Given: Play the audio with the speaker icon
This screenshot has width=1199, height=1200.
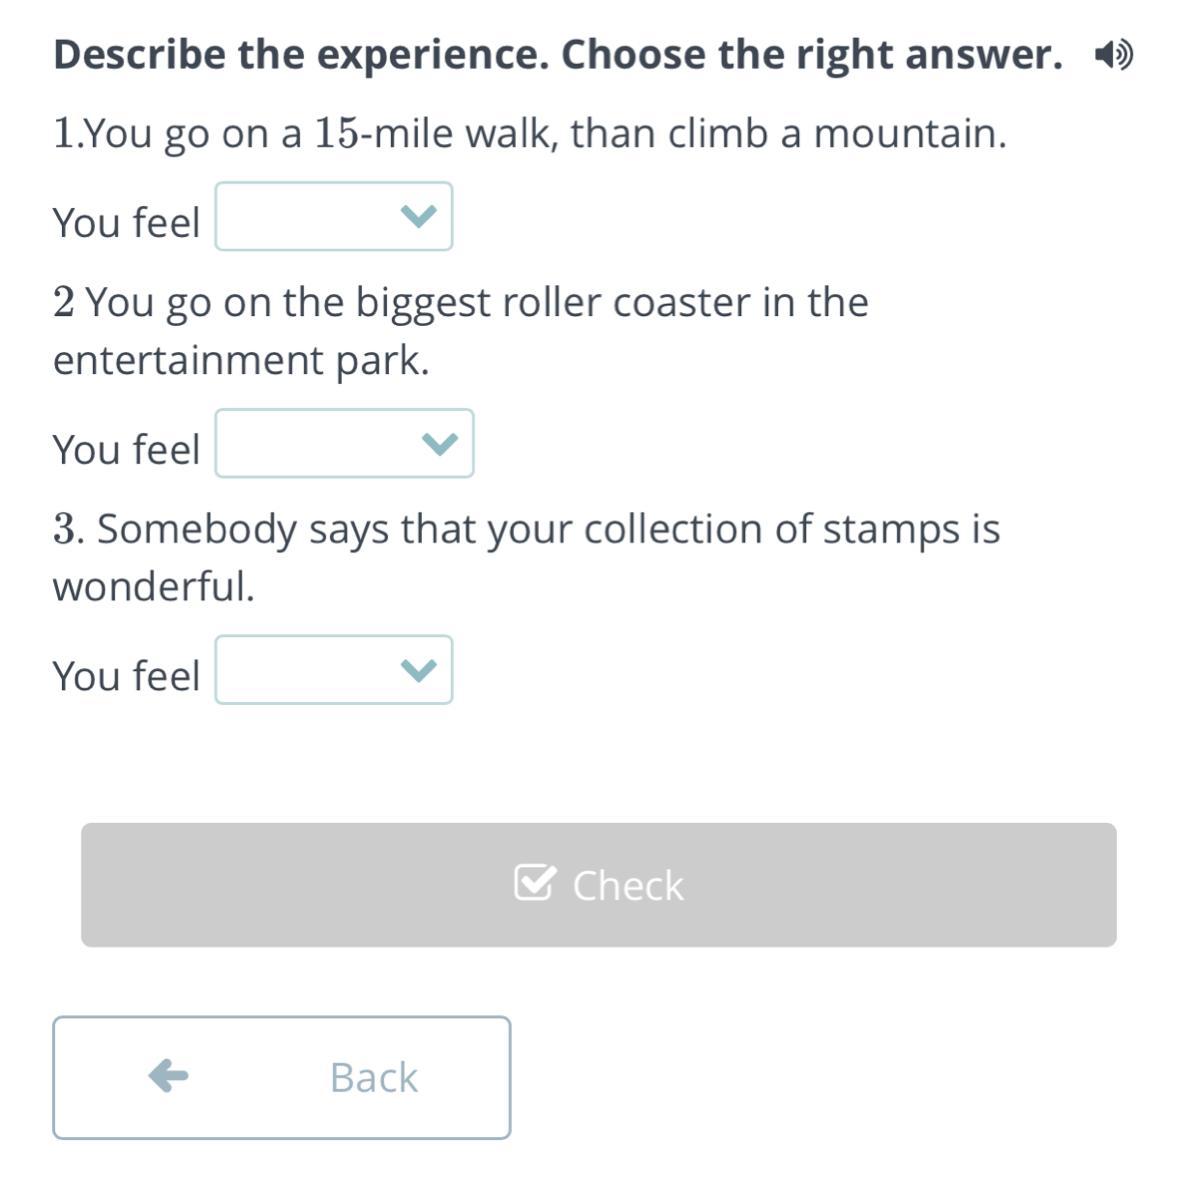Looking at the screenshot, I should 1113,55.
